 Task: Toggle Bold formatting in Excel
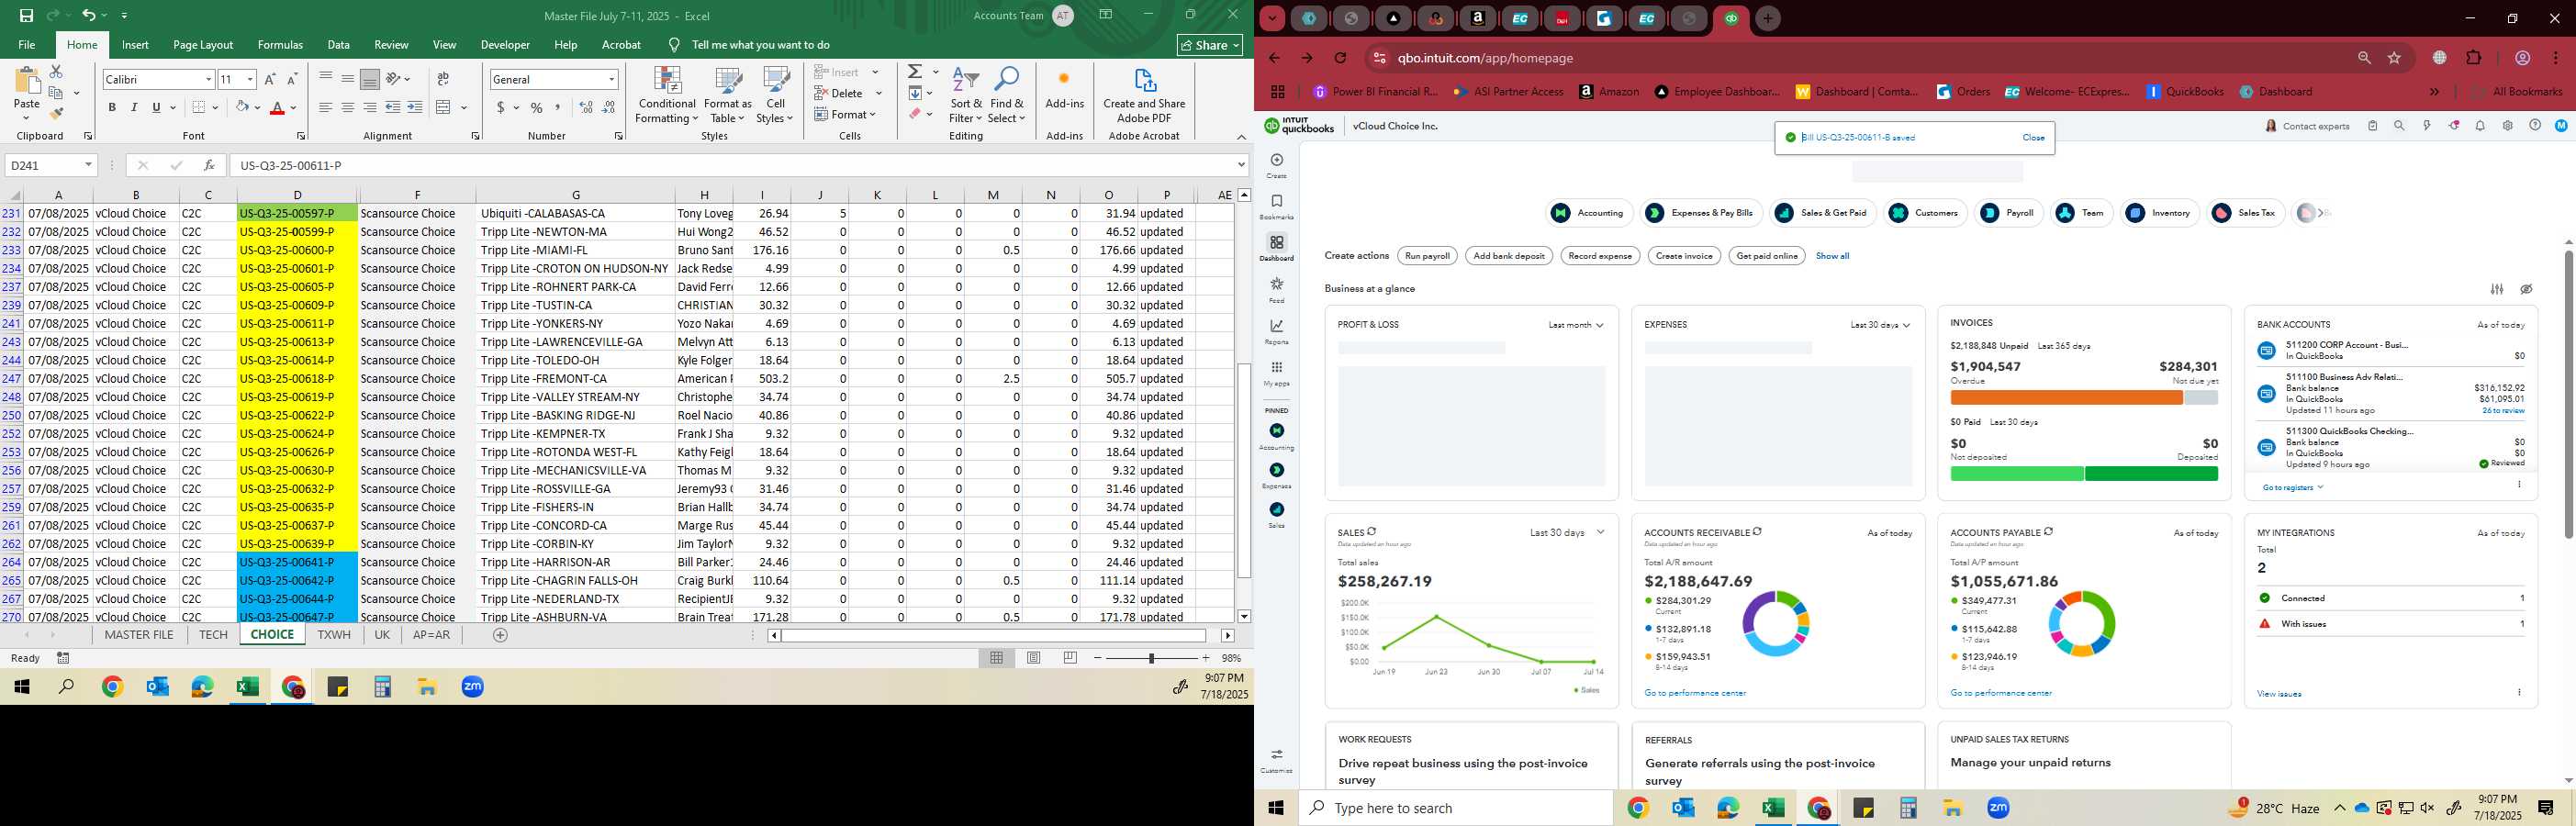pyautogui.click(x=112, y=107)
